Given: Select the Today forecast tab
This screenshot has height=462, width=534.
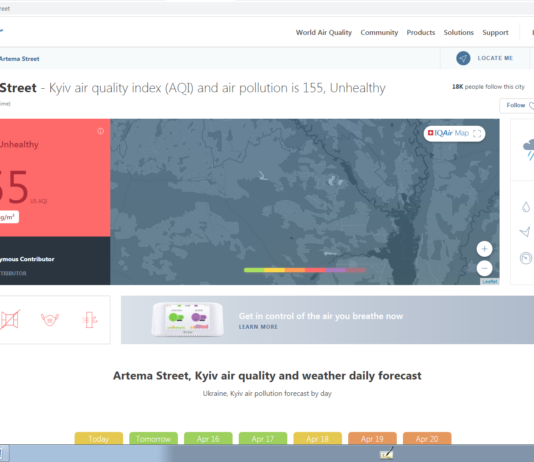Looking at the screenshot, I should click(99, 439).
